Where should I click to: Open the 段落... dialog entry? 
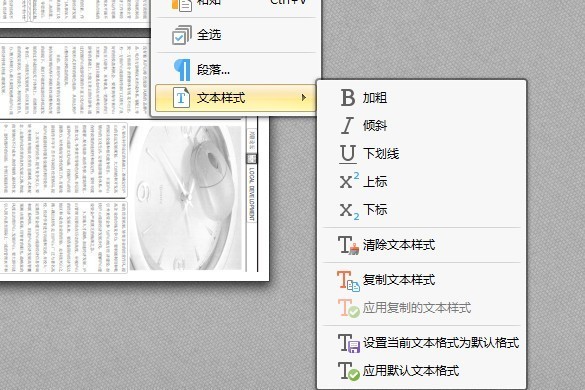pos(213,70)
